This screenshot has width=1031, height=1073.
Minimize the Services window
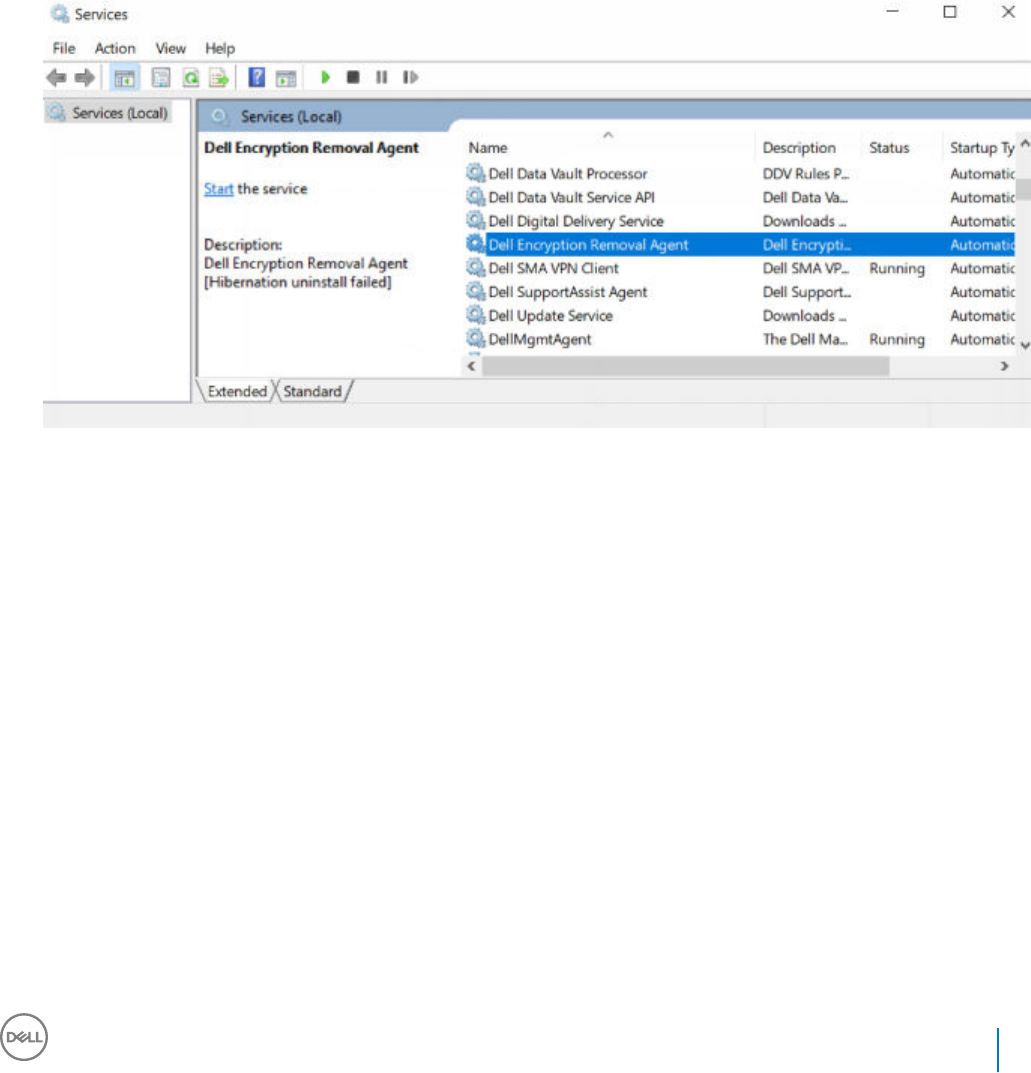pyautogui.click(x=892, y=12)
